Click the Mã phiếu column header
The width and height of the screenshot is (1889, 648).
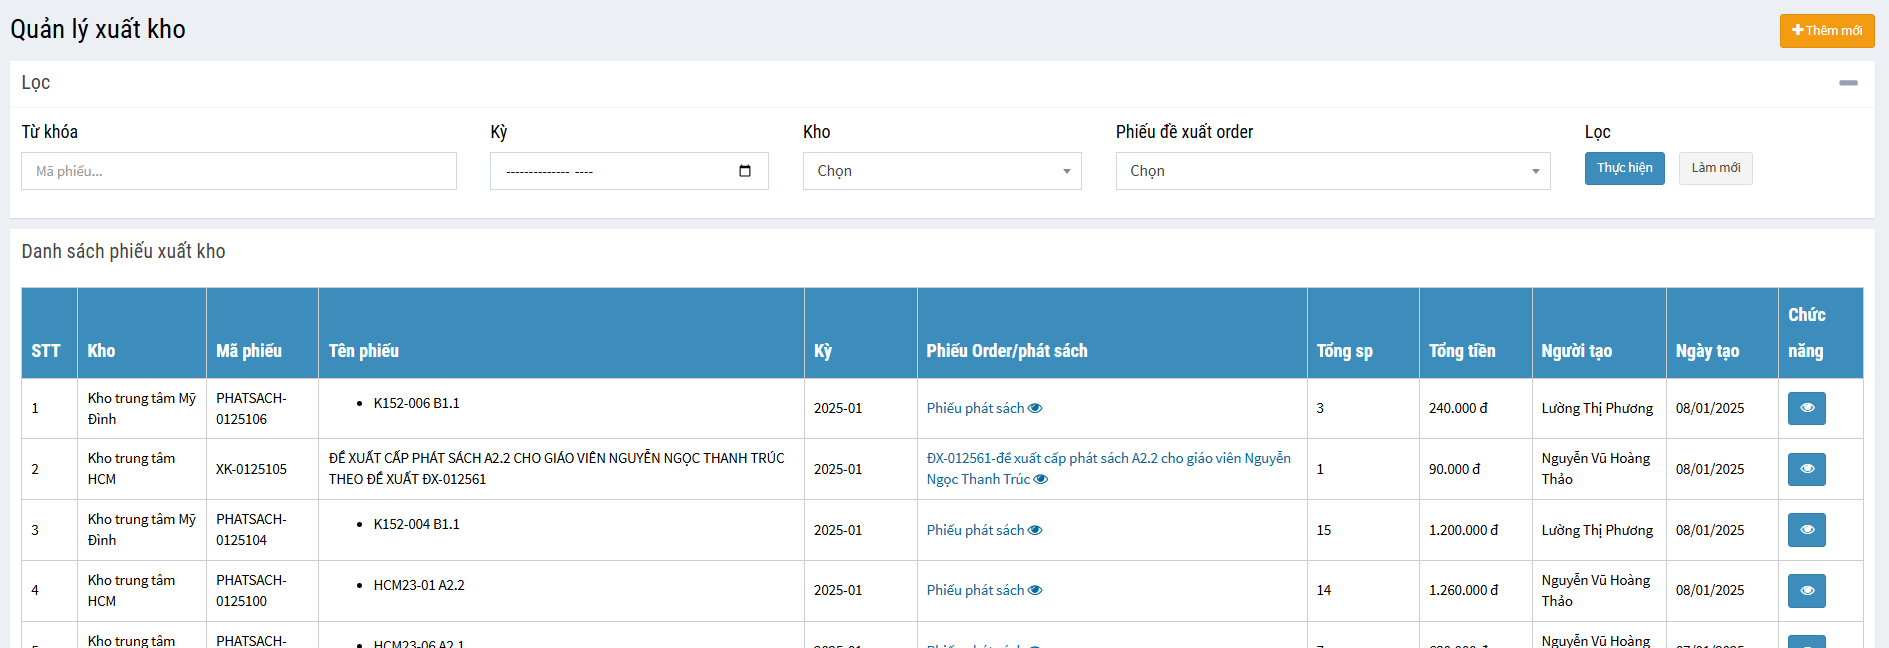(249, 351)
